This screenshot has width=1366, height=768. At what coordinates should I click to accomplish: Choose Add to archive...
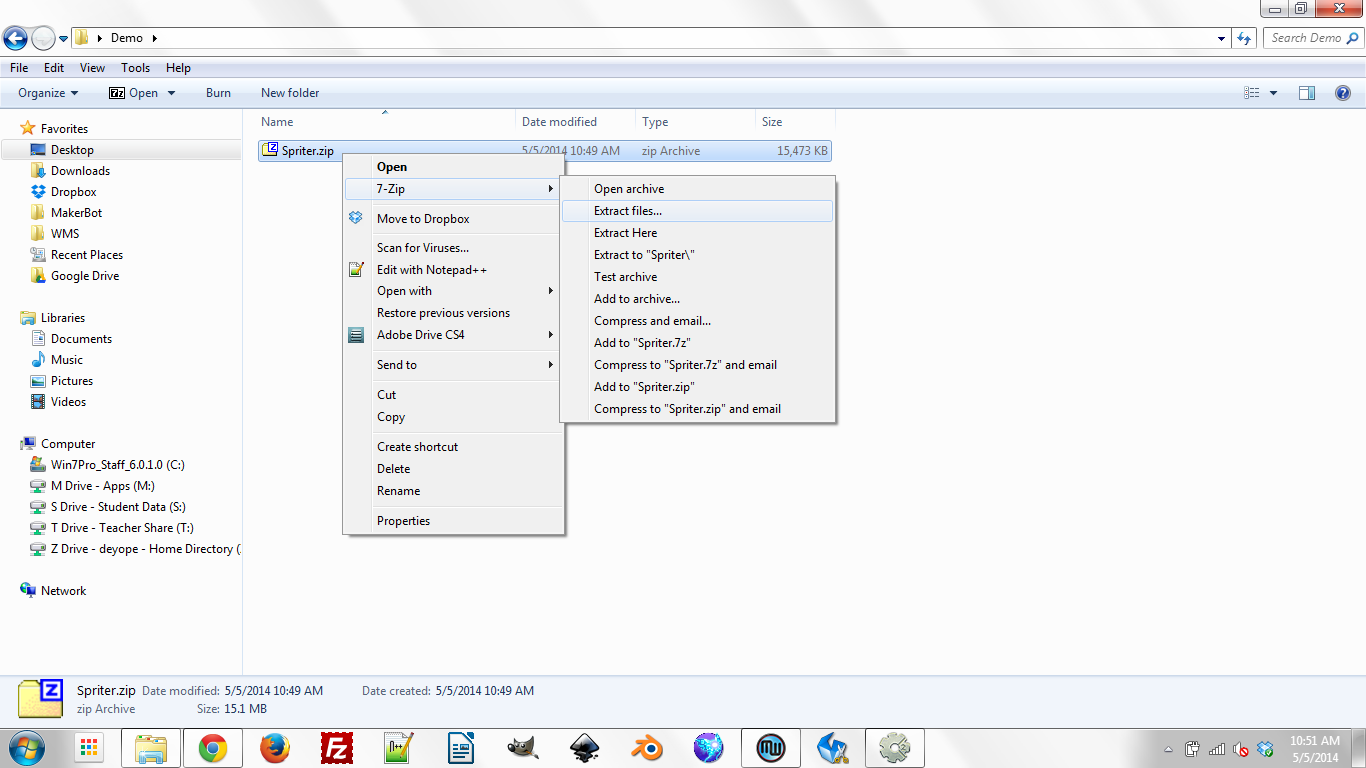[x=697, y=299]
